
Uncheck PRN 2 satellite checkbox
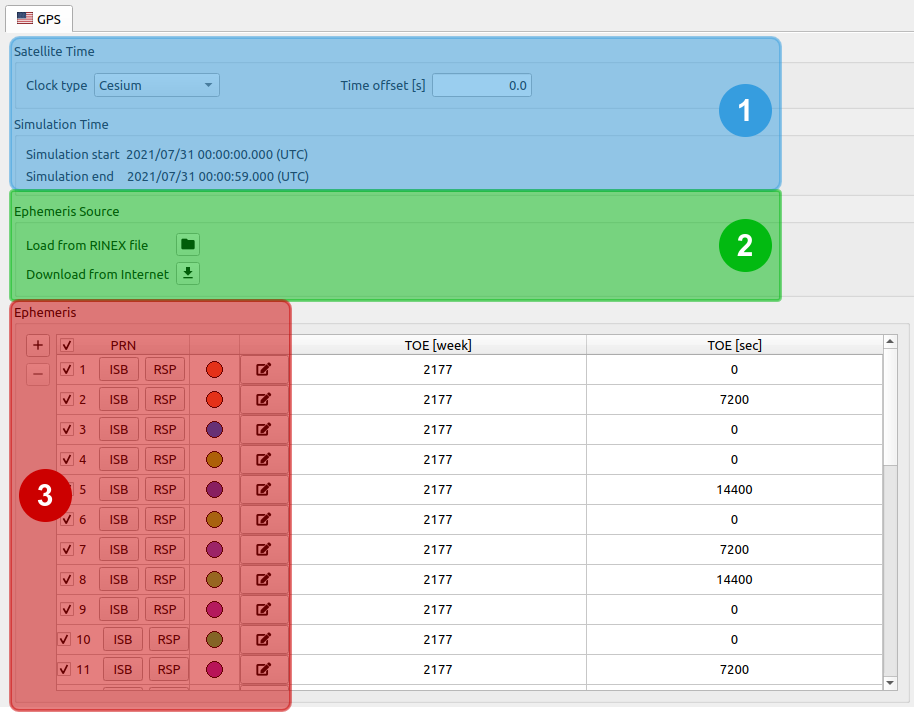(x=67, y=400)
